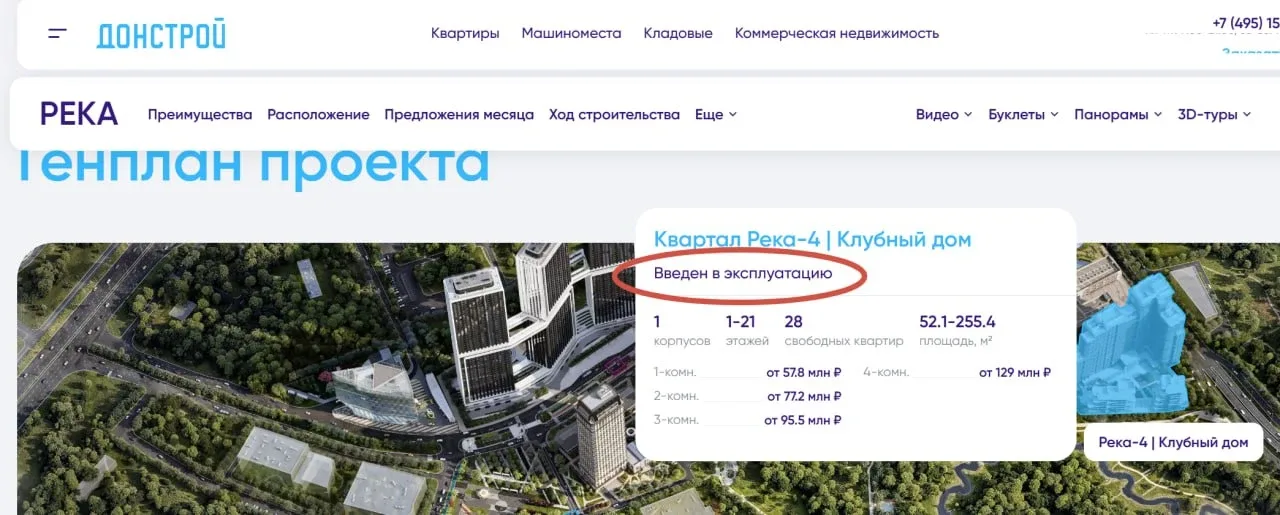Click the Квартал Река-4 Клубный дом title
This screenshot has width=1280, height=515.
[812, 239]
